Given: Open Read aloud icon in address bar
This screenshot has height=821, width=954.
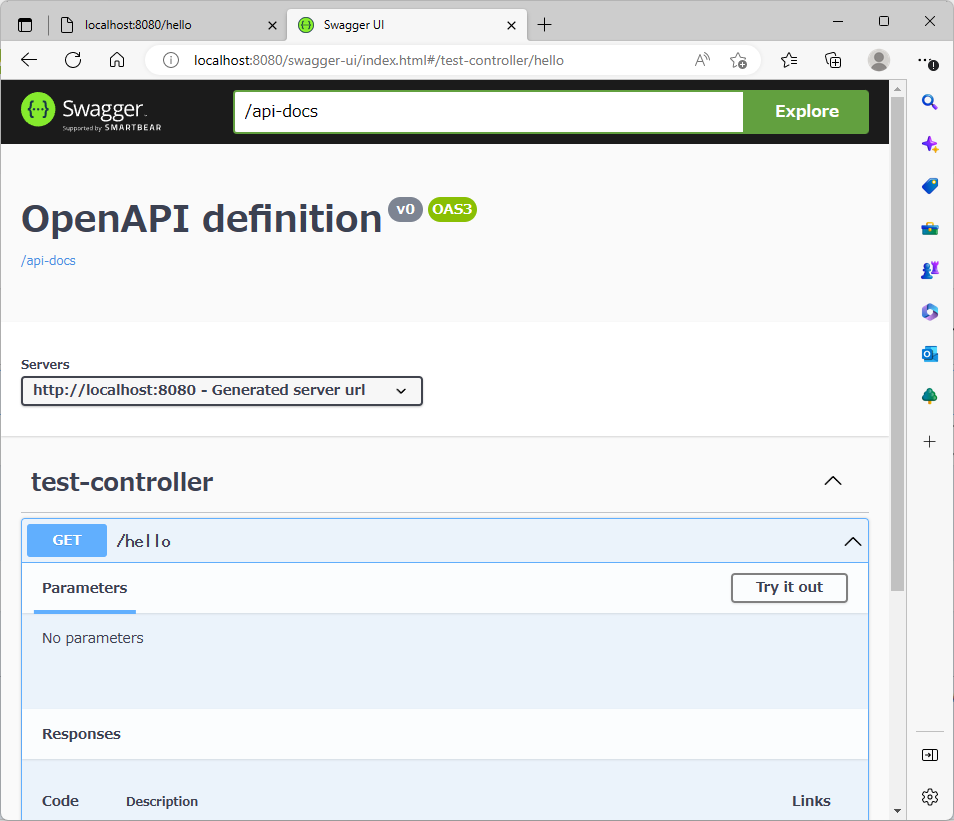Looking at the screenshot, I should (x=702, y=60).
